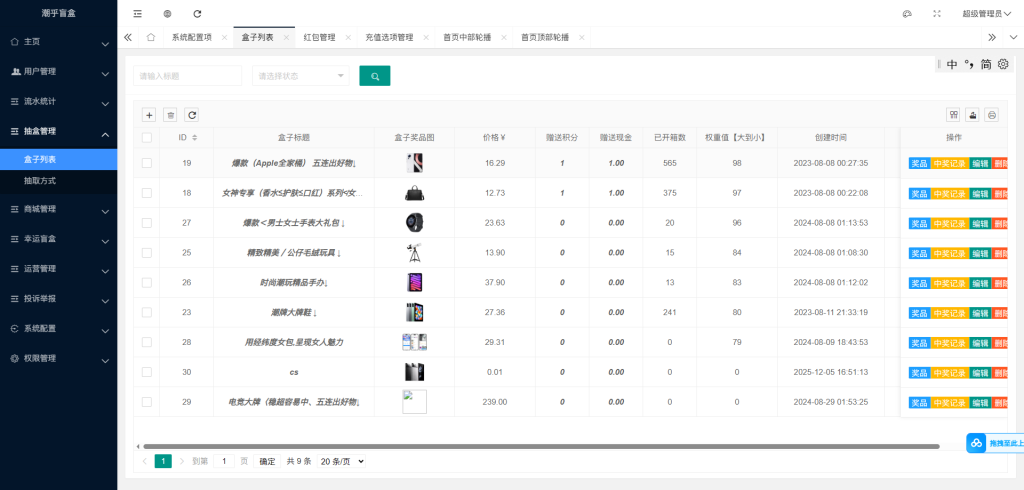1024x490 pixels.
Task: Click the trash delete icon in table toolbar
Action: tap(170, 115)
